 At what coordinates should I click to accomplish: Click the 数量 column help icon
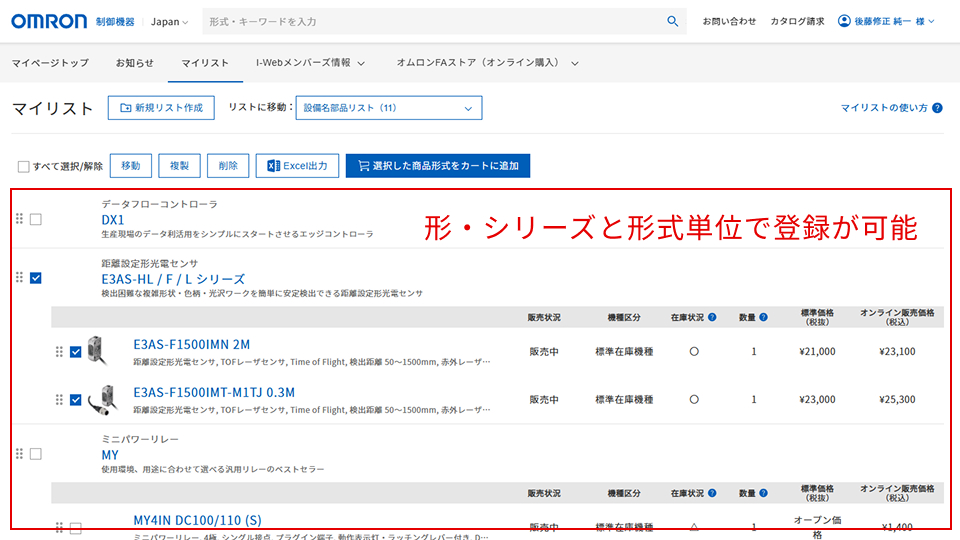(763, 317)
